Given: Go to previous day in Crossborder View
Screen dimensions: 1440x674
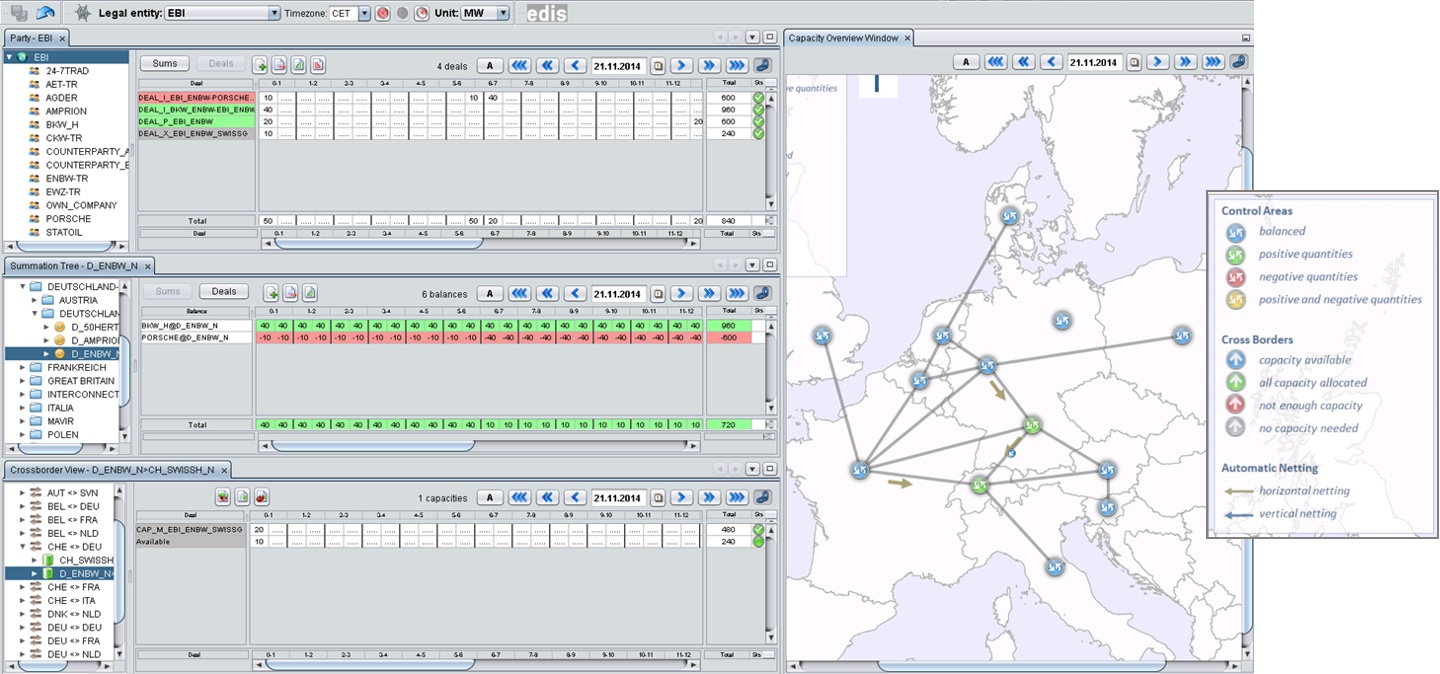Looking at the screenshot, I should 575,498.
